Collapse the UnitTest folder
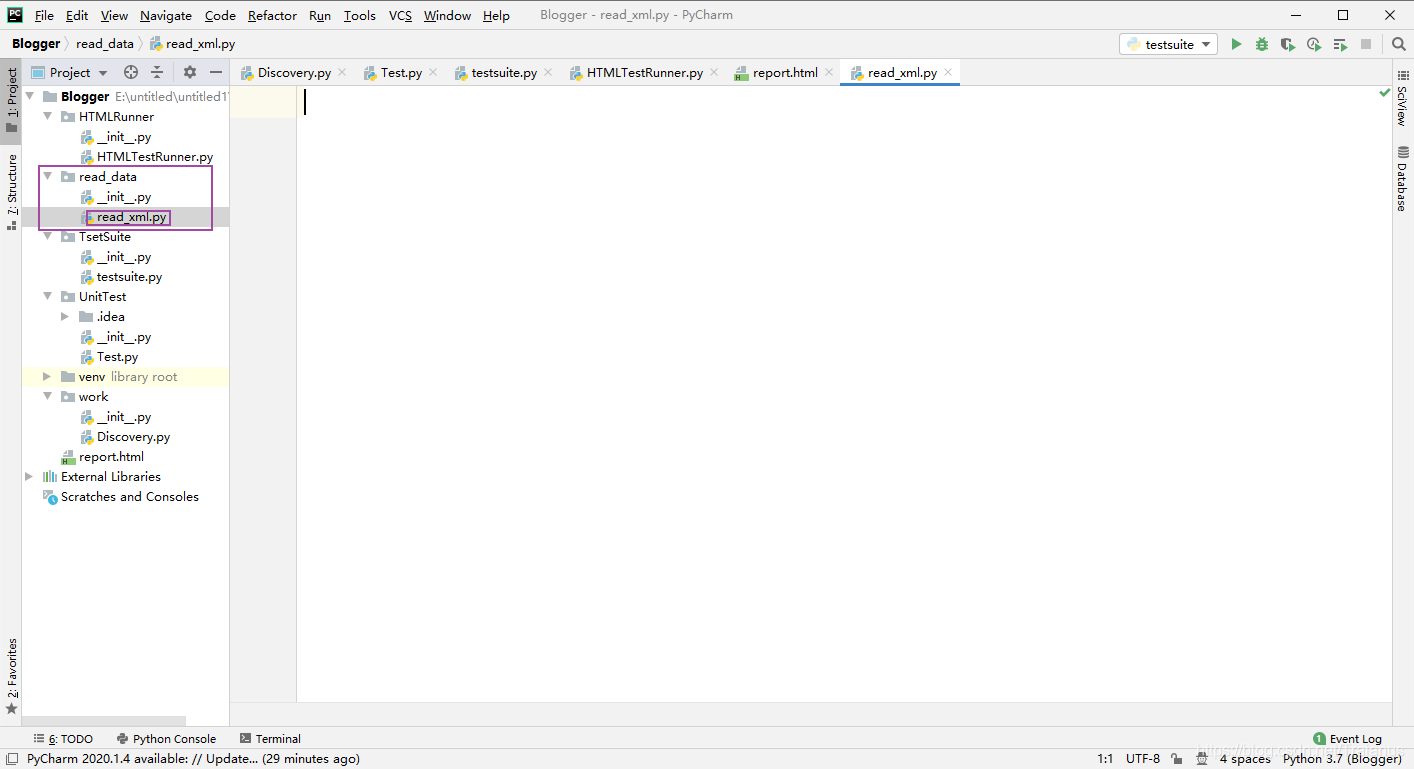Viewport: 1414px width, 769px height. point(47,297)
